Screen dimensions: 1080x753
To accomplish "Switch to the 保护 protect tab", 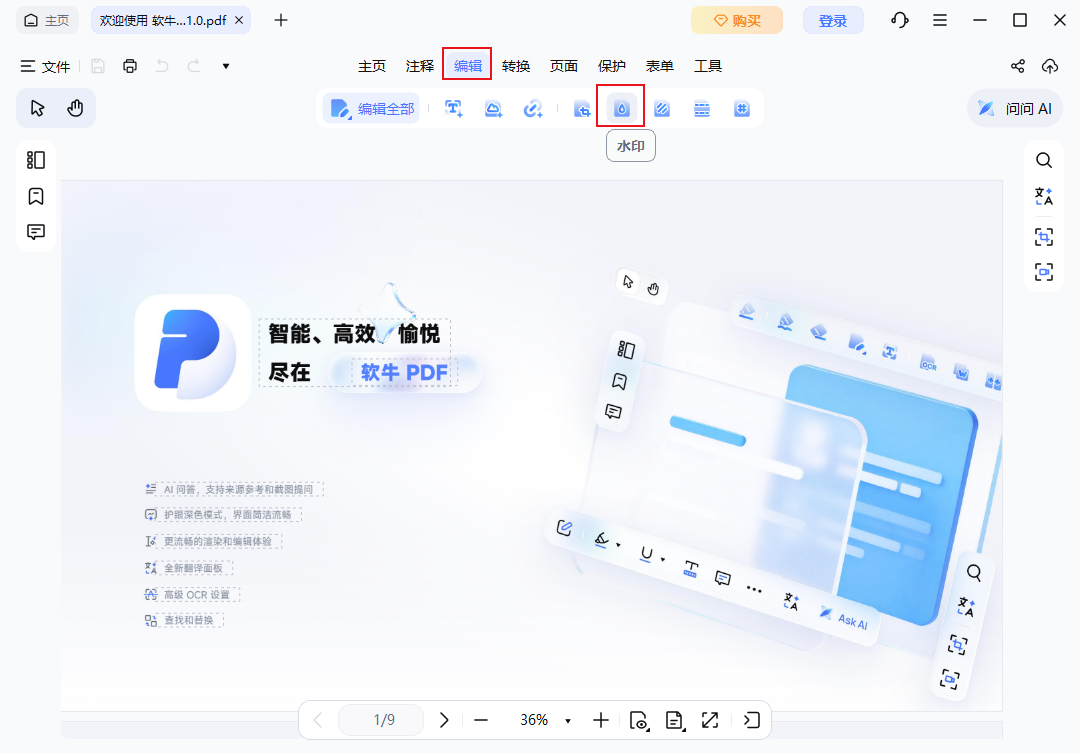I will click(612, 66).
